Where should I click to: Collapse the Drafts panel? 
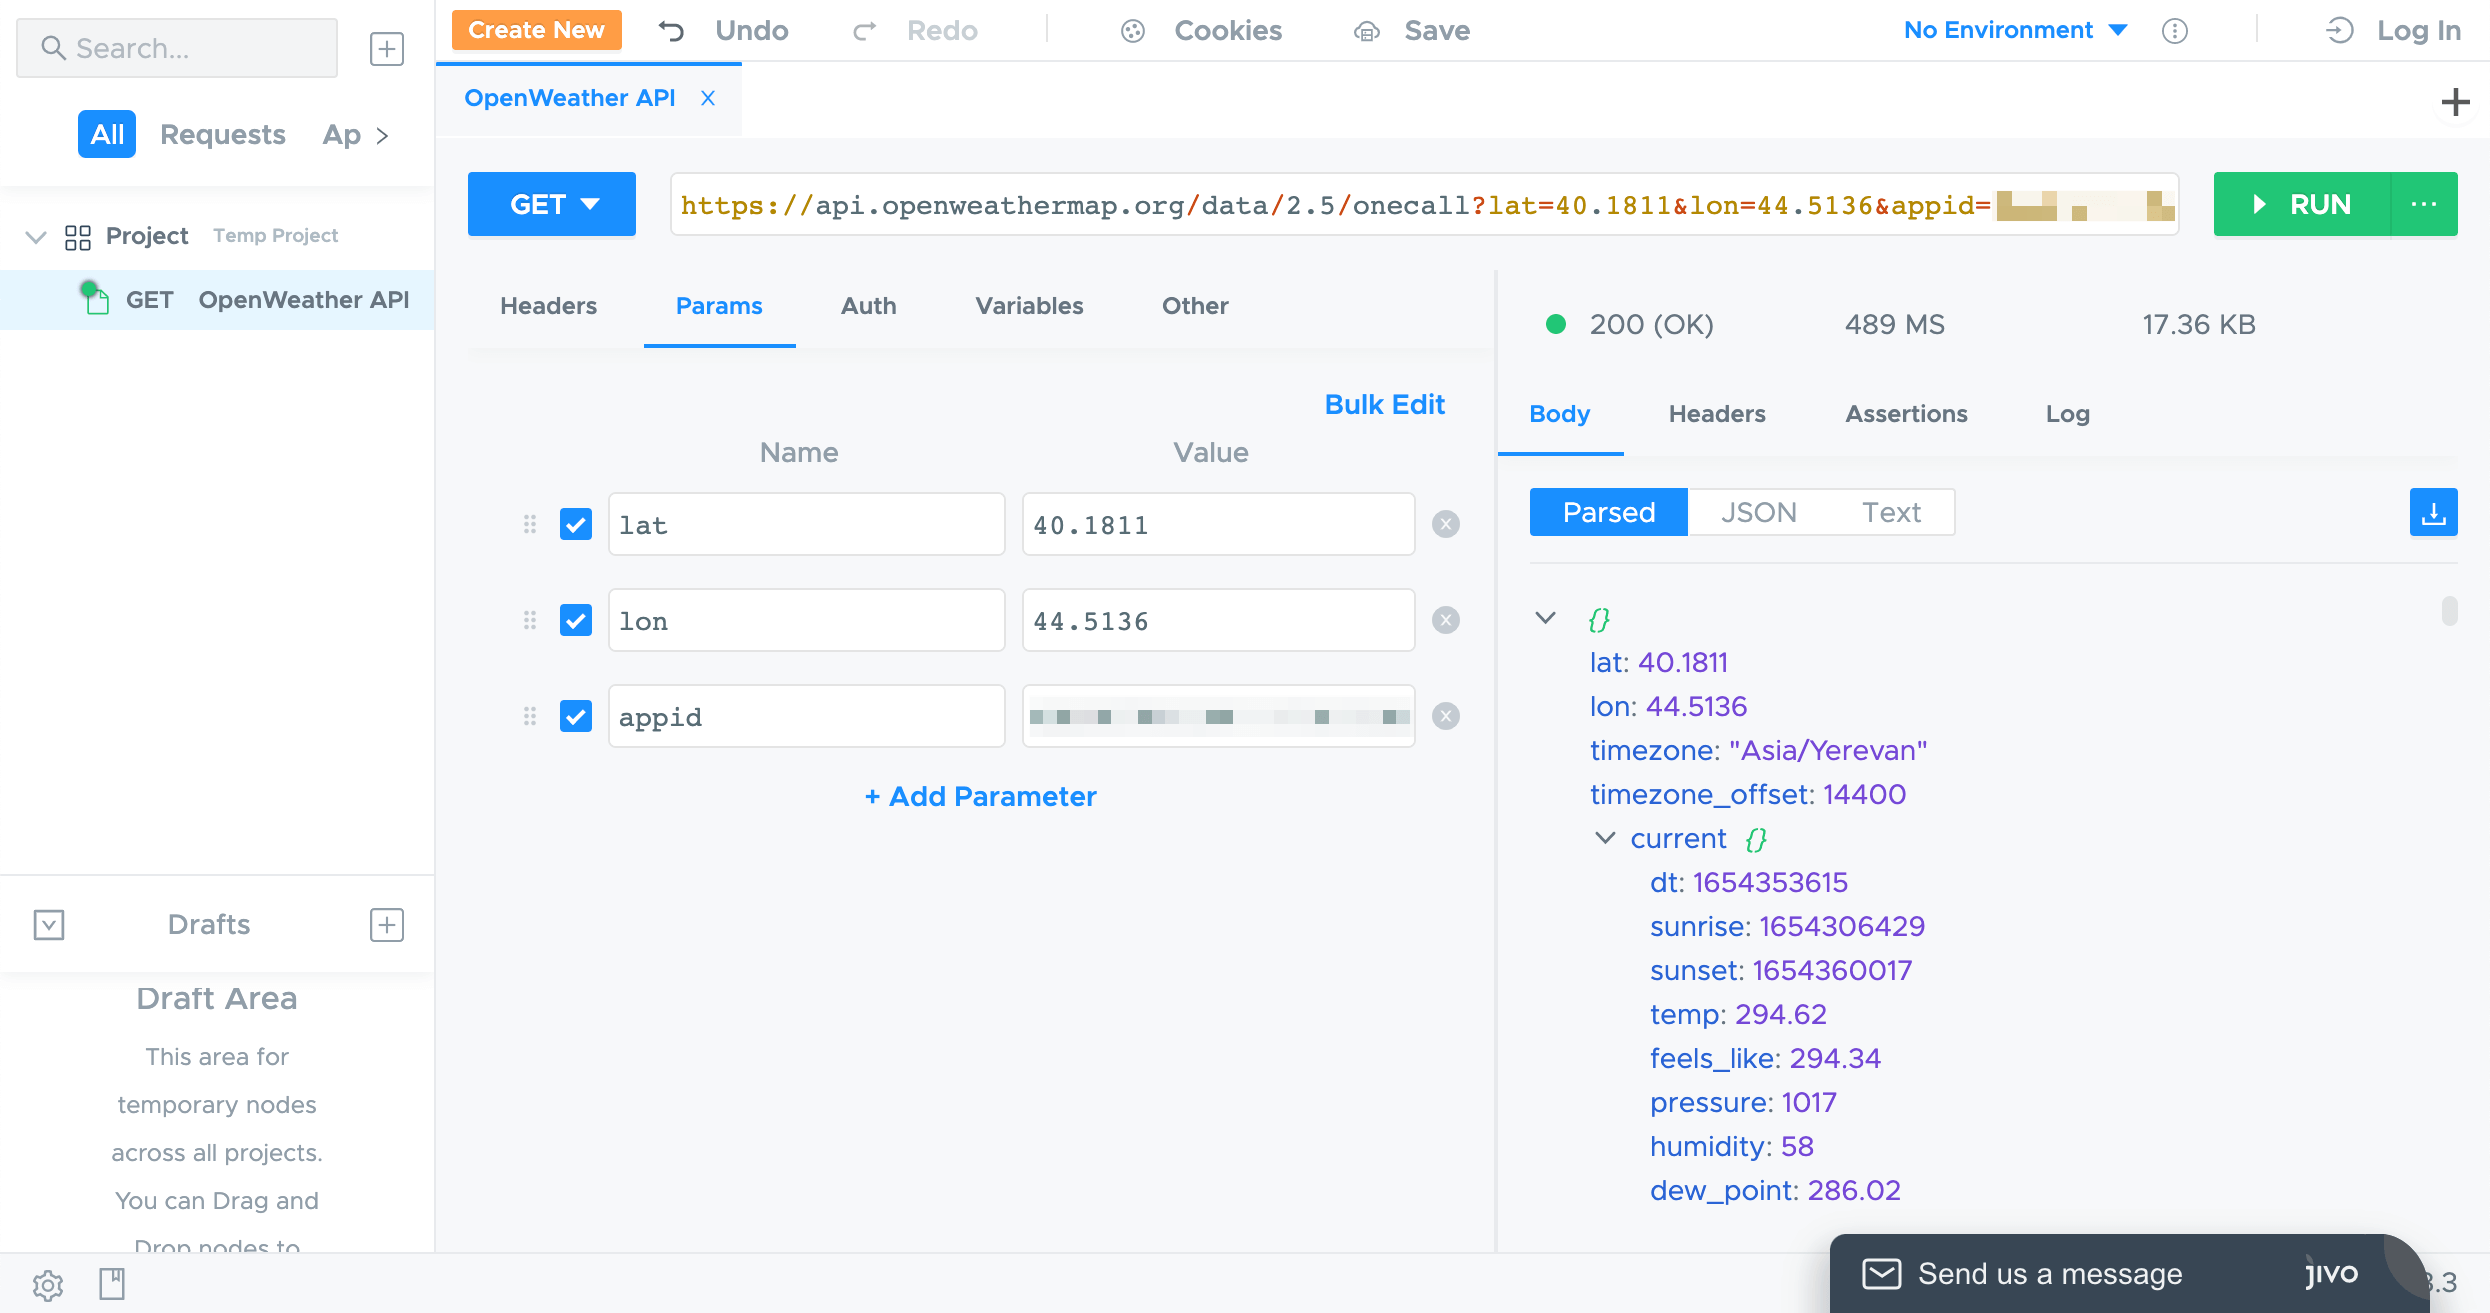click(49, 924)
